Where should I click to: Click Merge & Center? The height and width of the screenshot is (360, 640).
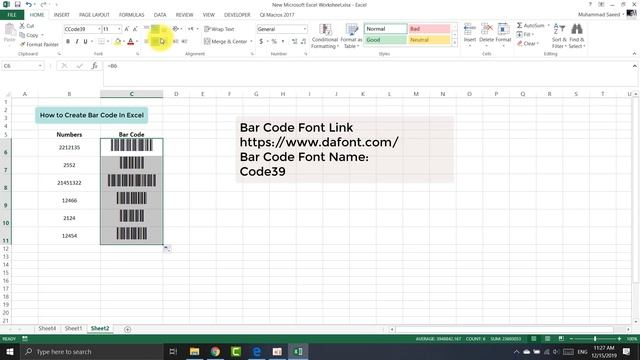coord(226,41)
